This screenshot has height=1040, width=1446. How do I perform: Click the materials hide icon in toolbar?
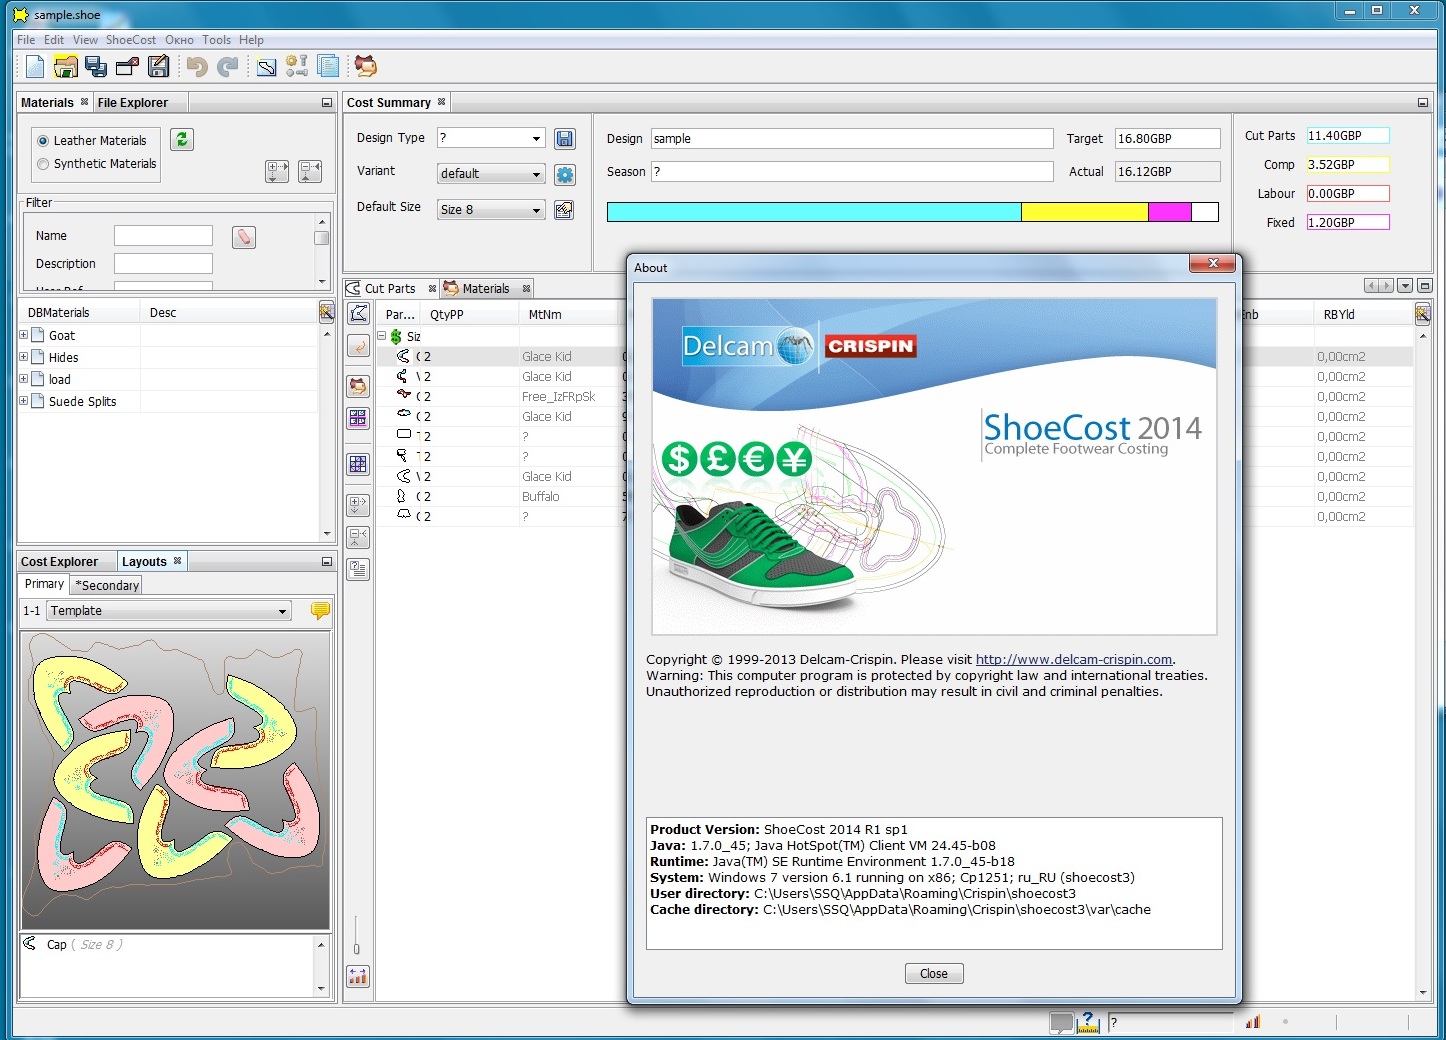click(x=366, y=67)
